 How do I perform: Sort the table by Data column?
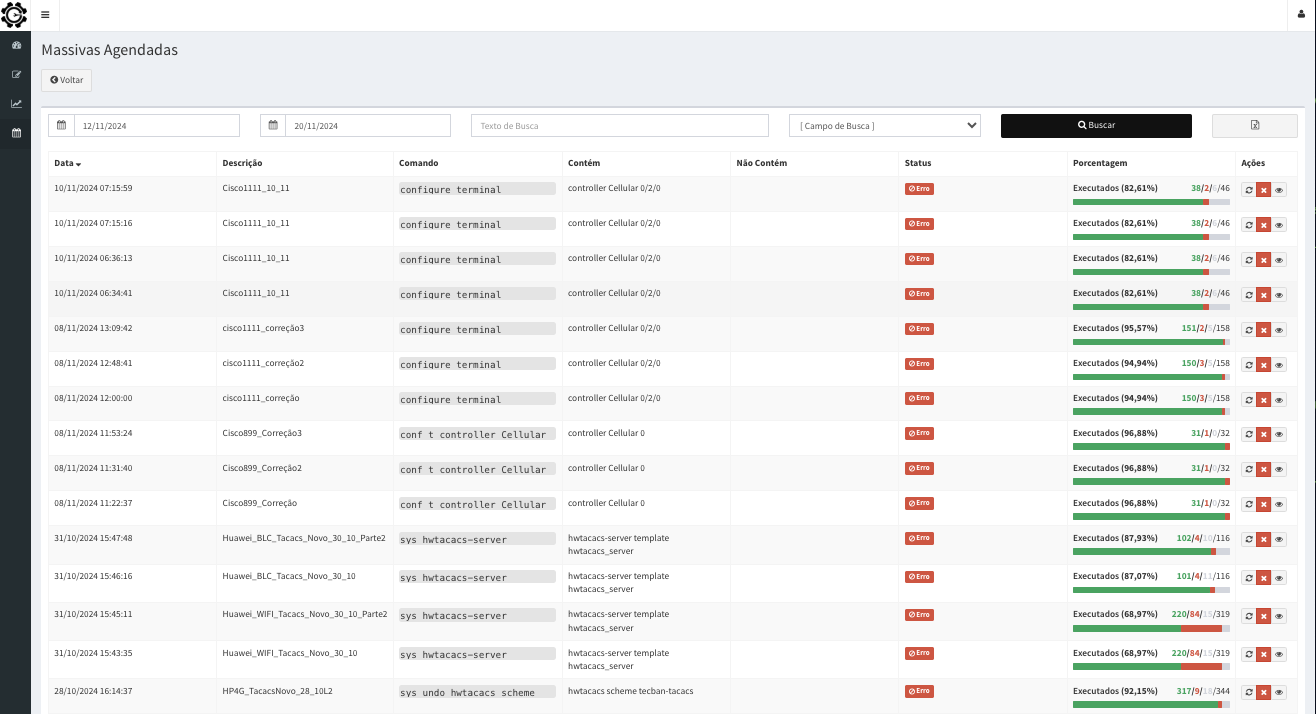click(x=67, y=163)
